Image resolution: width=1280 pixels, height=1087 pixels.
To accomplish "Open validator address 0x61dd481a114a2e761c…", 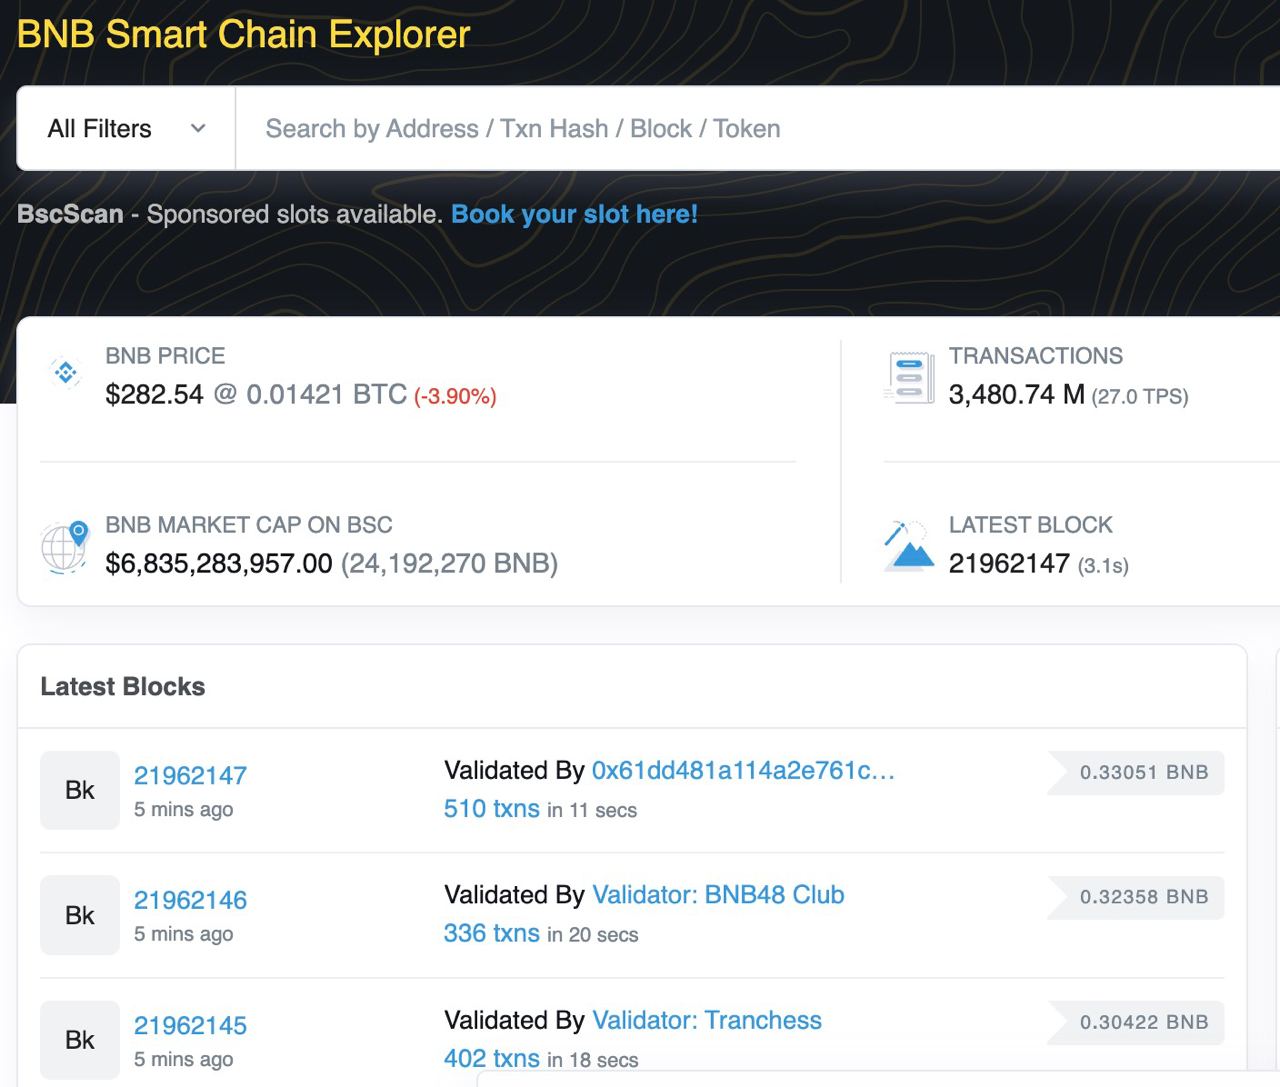I will click(x=743, y=770).
